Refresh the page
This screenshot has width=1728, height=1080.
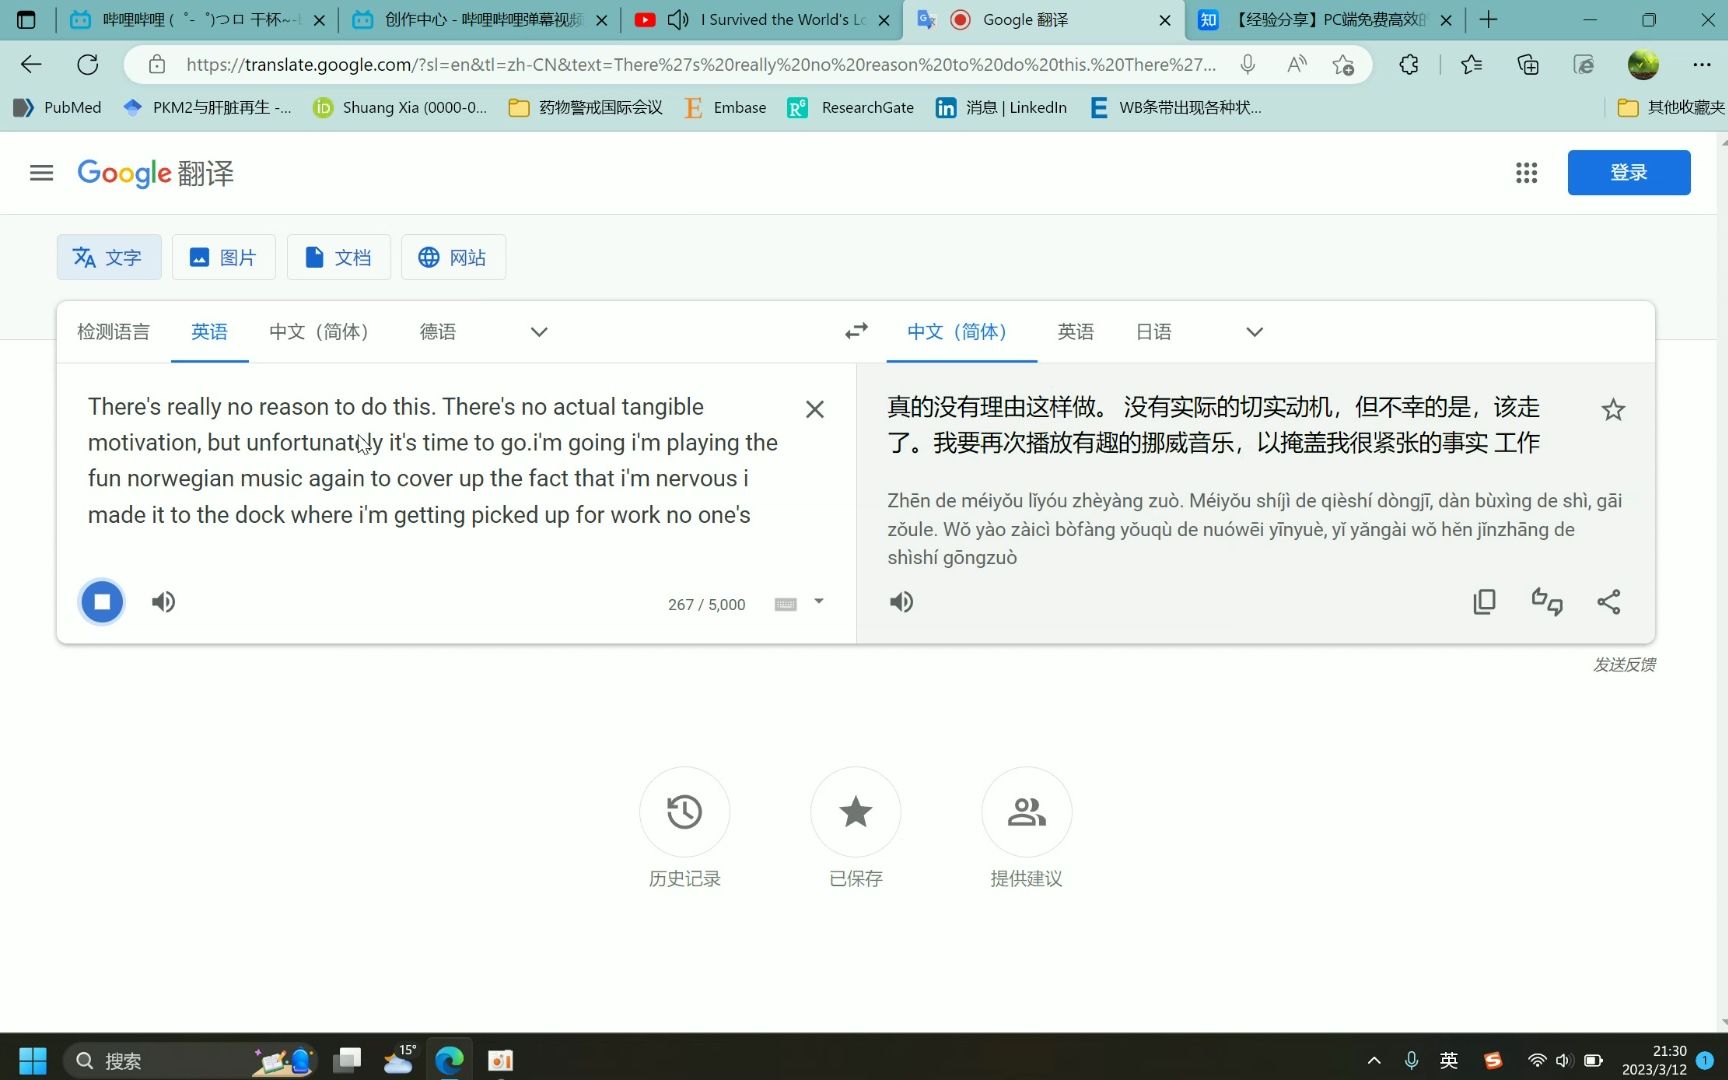tap(88, 65)
